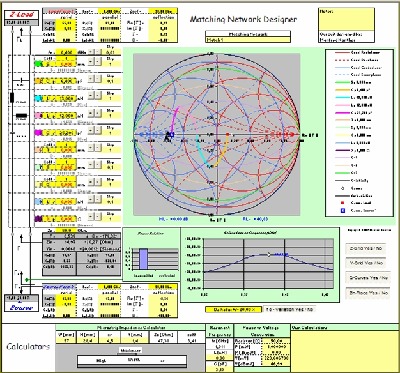Screen dimensions: 400x373
Task: Toggle the Y-Grid Yes / No button
Action: tap(365, 263)
